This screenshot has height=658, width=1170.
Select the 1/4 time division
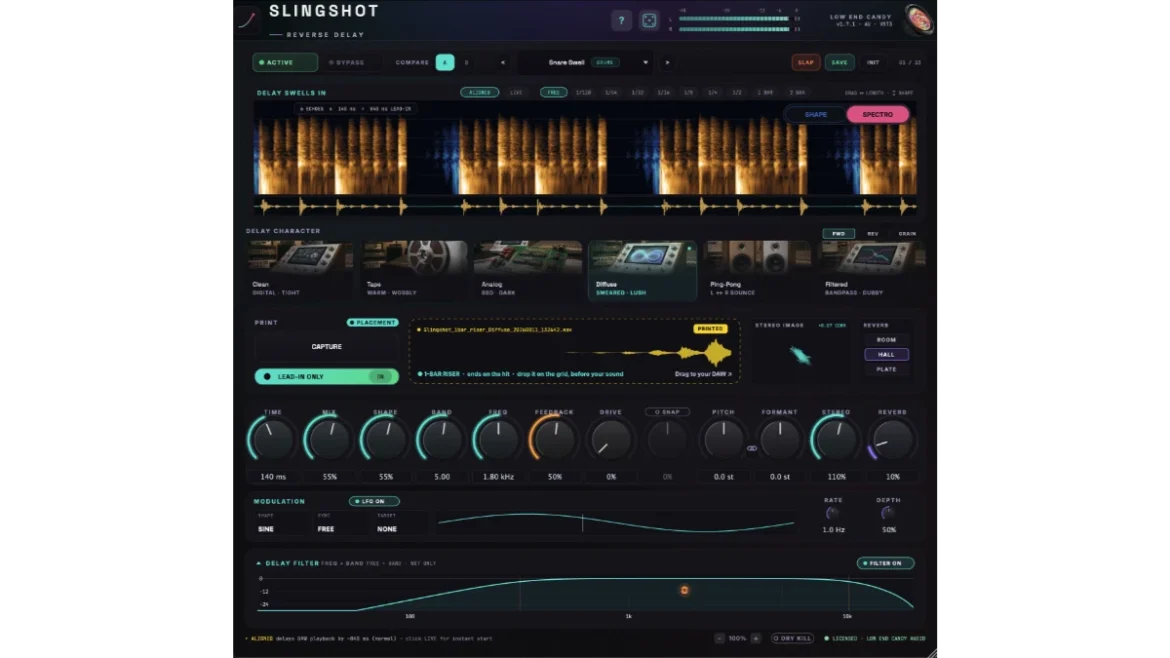coord(713,93)
